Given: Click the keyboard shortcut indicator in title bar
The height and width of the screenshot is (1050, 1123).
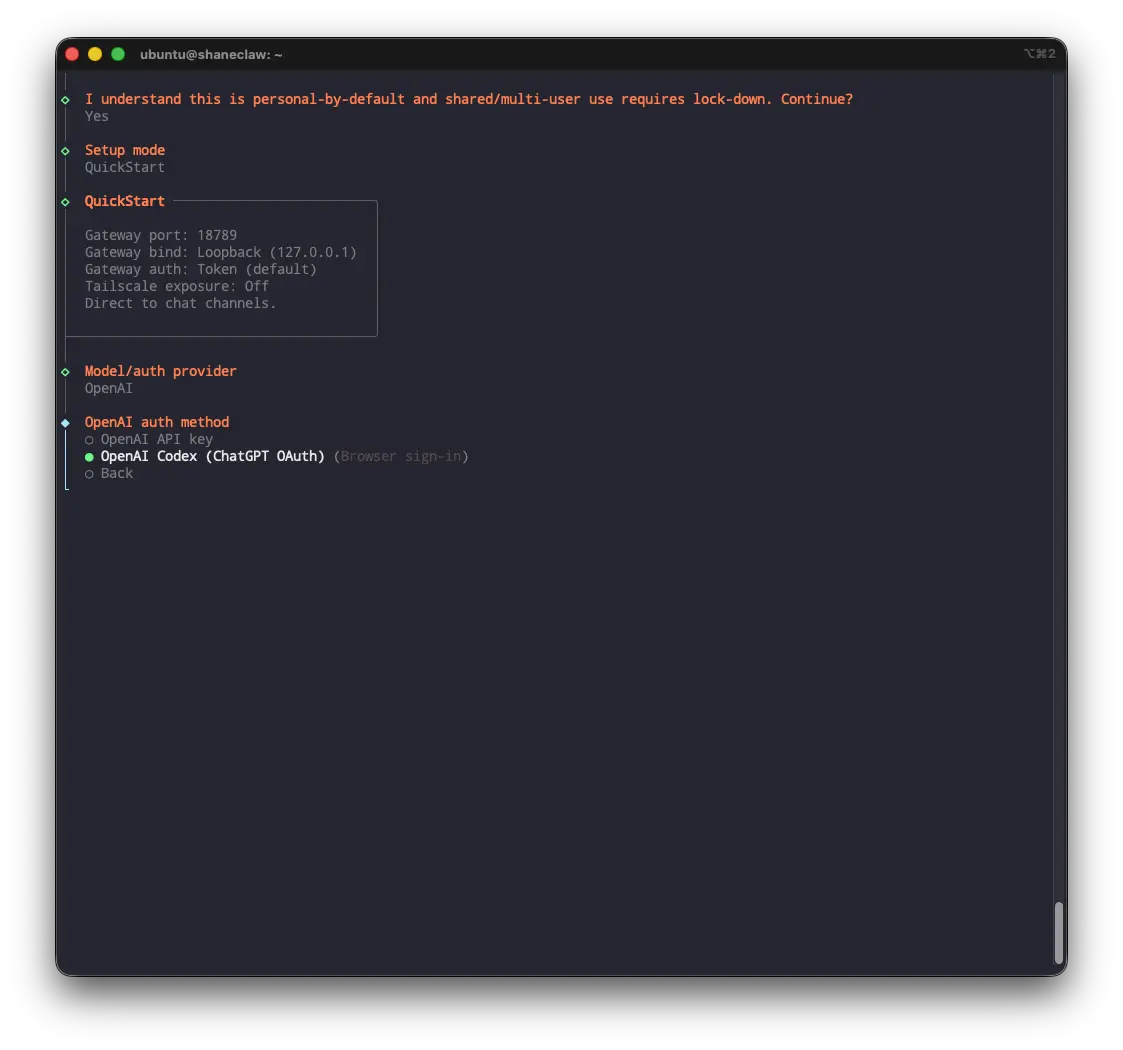Looking at the screenshot, I should 1039,54.
